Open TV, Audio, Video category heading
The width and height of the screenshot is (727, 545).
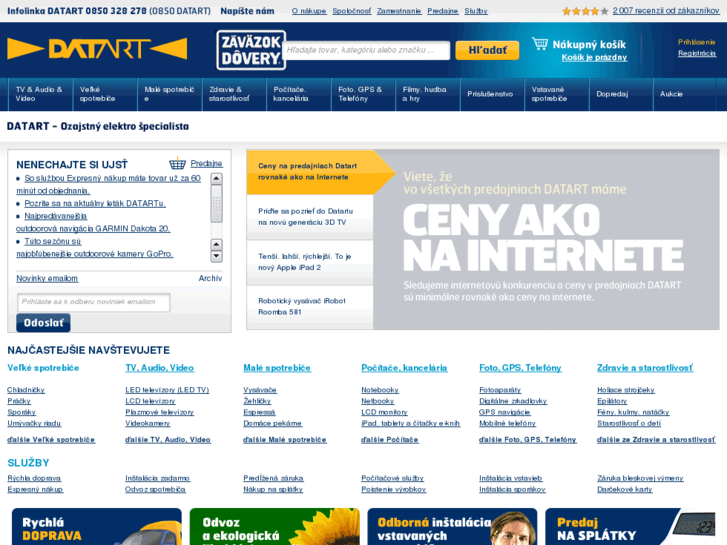click(159, 368)
